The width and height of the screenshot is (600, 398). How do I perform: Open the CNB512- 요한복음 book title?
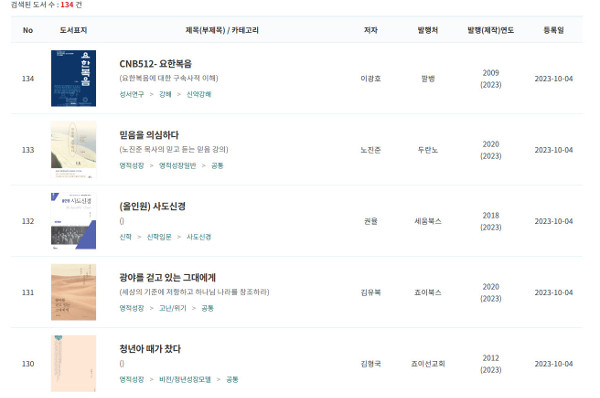155,64
